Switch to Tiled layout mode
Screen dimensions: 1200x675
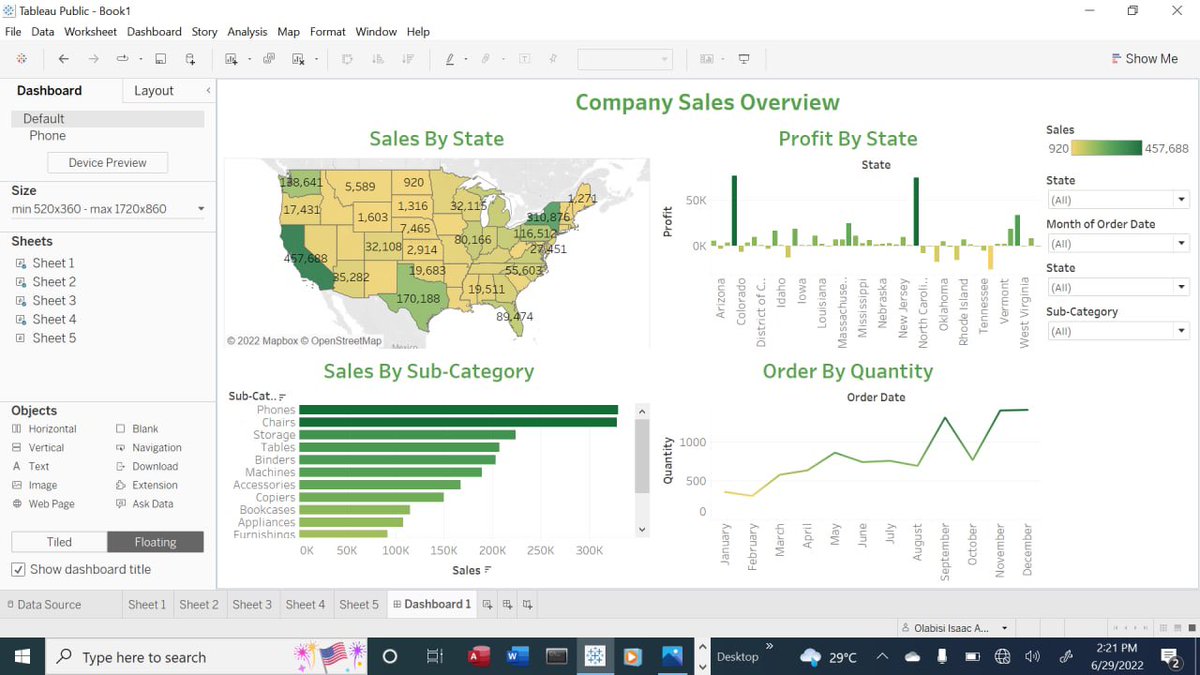pos(59,542)
